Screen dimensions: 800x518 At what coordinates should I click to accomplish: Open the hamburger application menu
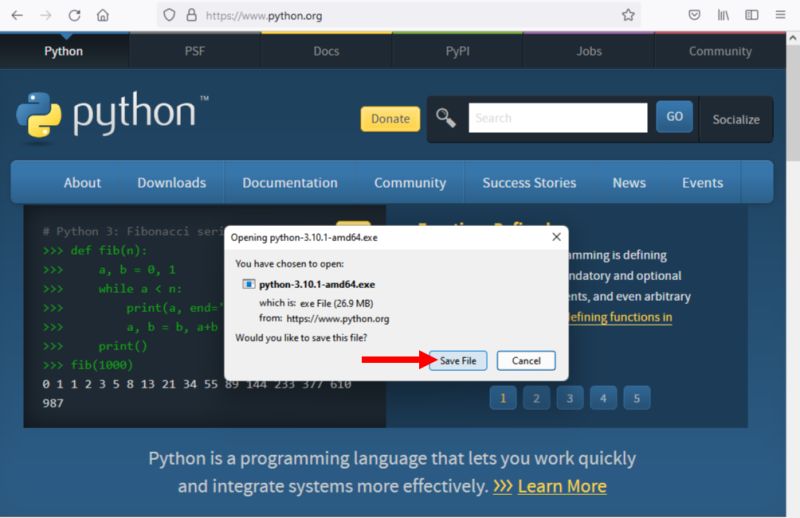click(780, 15)
